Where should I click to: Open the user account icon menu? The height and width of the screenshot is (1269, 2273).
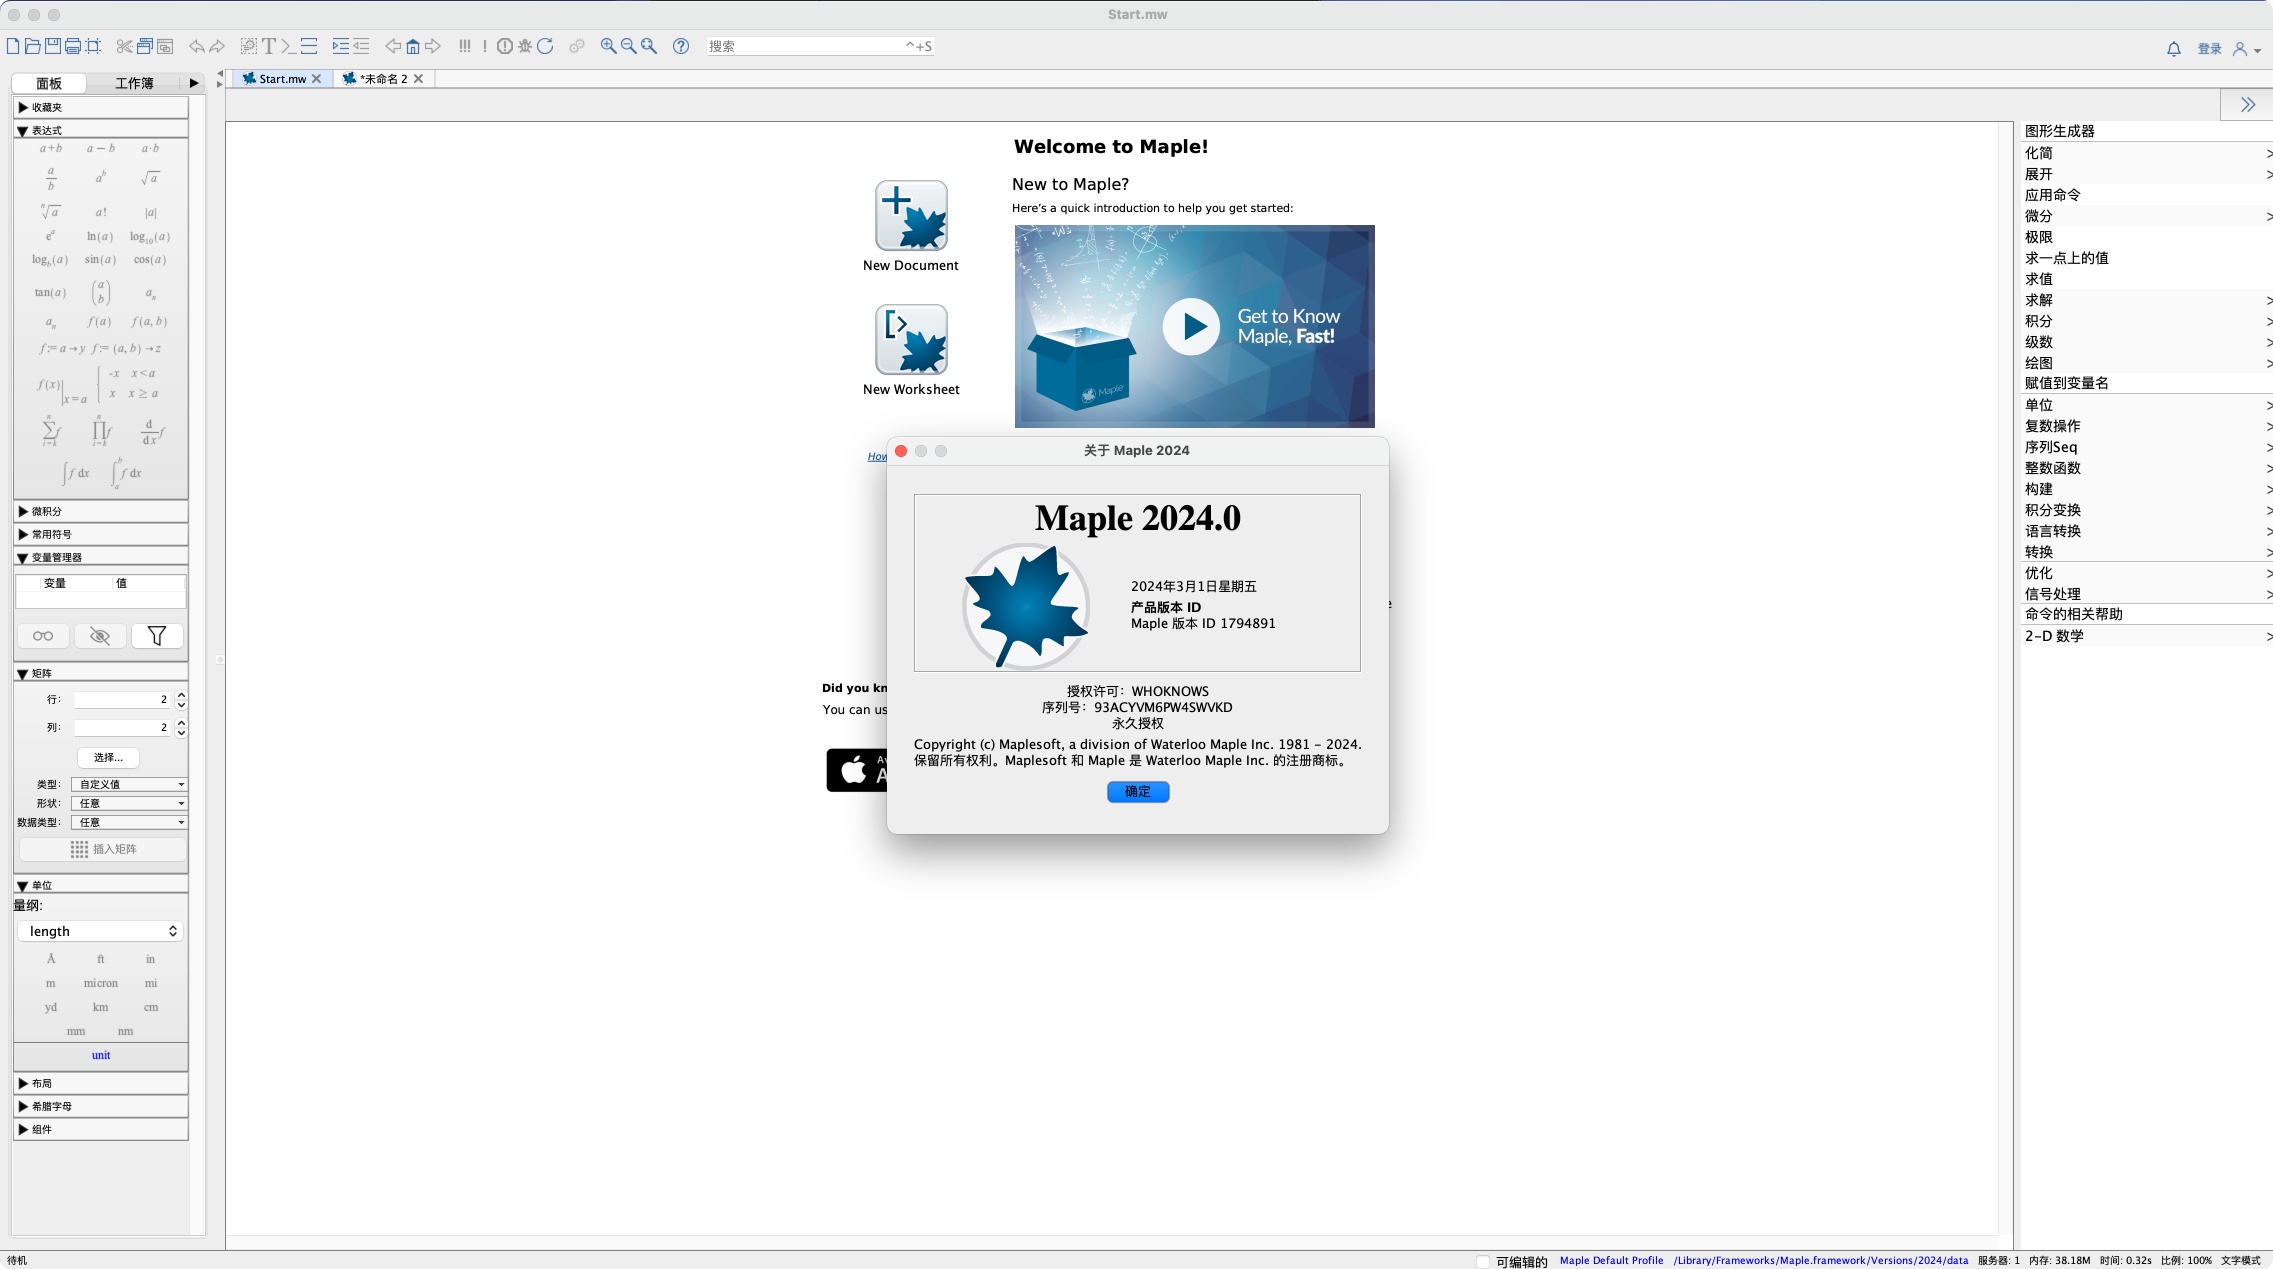coord(2246,49)
